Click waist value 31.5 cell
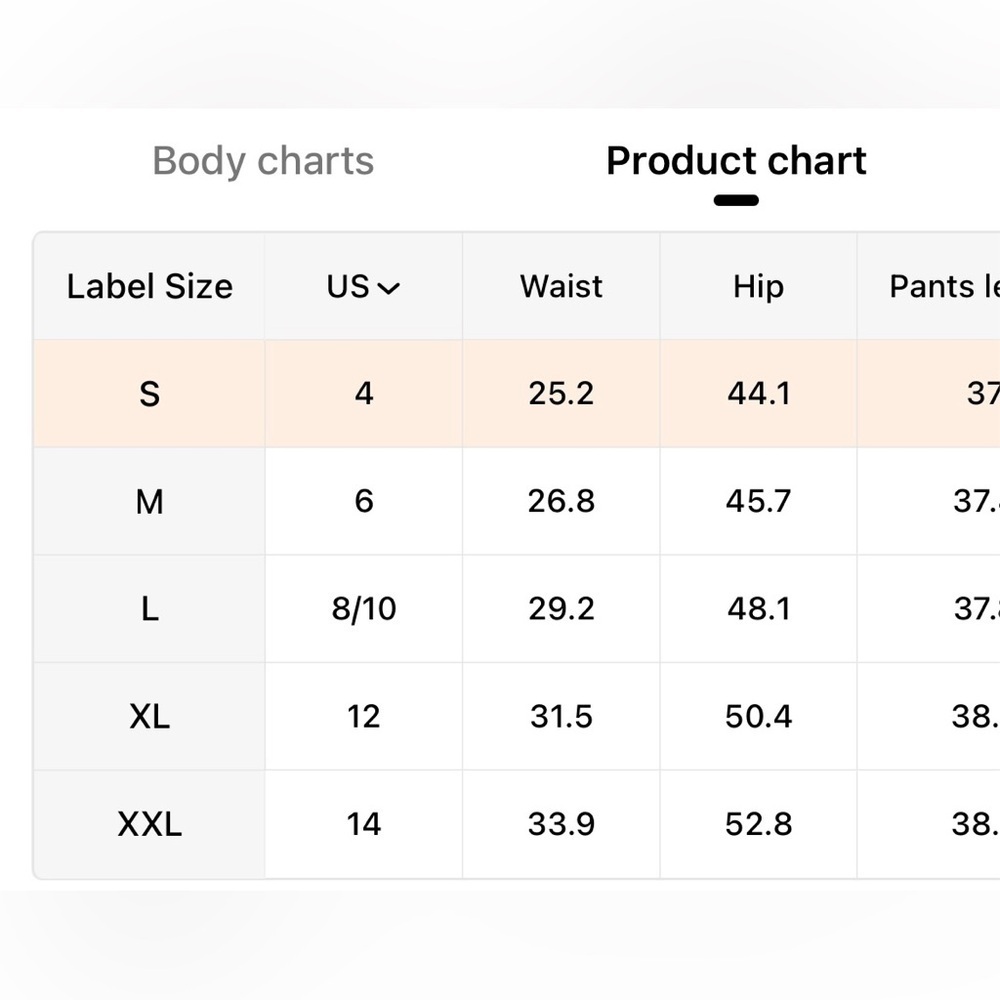Screen dimensions: 1000x1000 (x=561, y=716)
